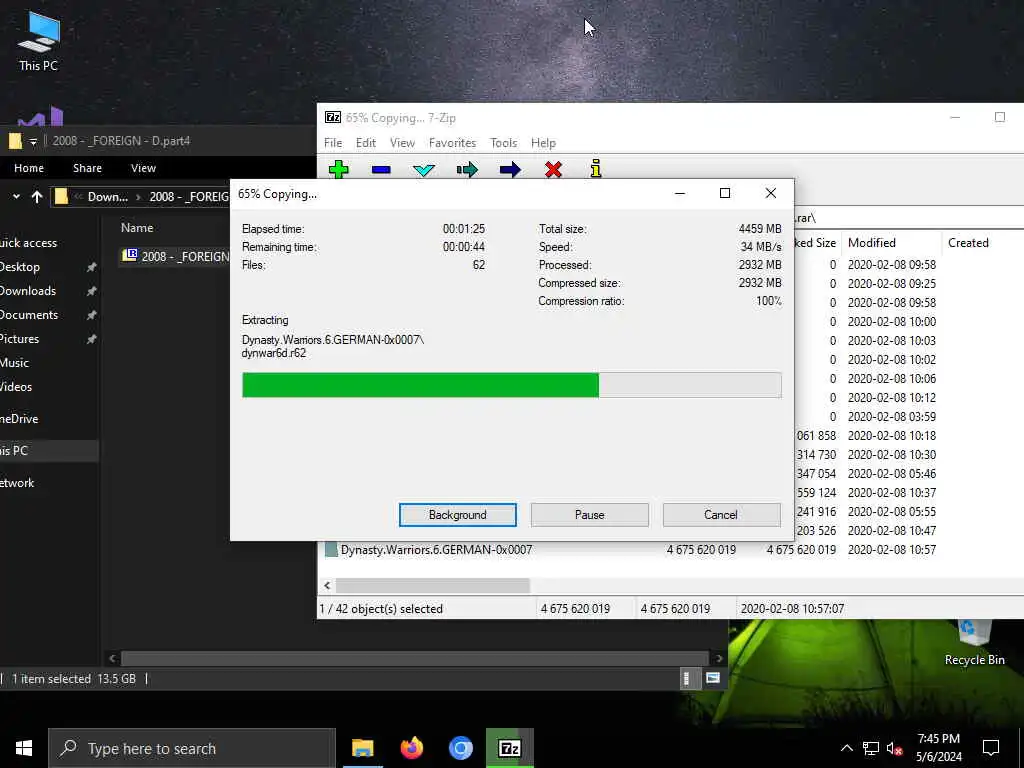Click the 7:45 PM taskbar clock
Screen dimensions: 1024x768
pyautogui.click(x=938, y=748)
